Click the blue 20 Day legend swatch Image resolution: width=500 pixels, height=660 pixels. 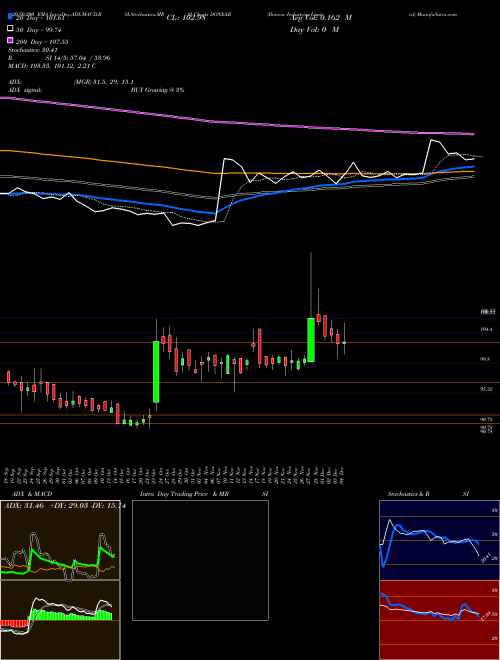point(11,16)
